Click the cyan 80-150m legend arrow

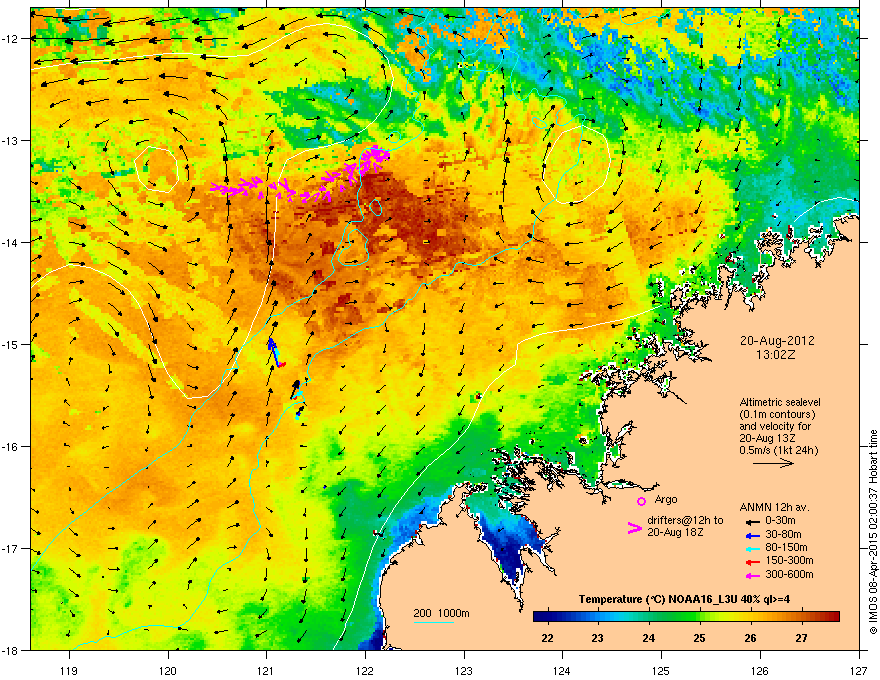(753, 548)
